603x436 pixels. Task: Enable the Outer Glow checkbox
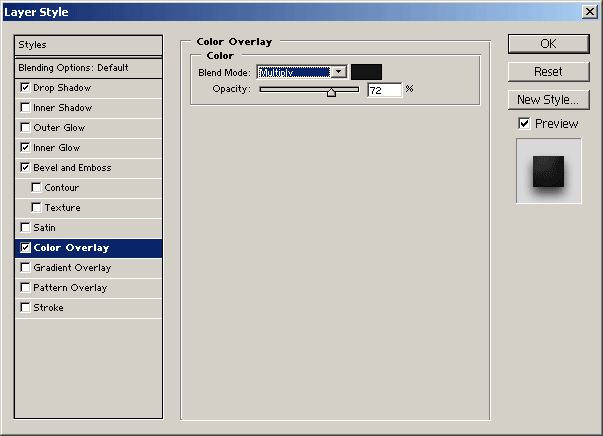[x=25, y=128]
